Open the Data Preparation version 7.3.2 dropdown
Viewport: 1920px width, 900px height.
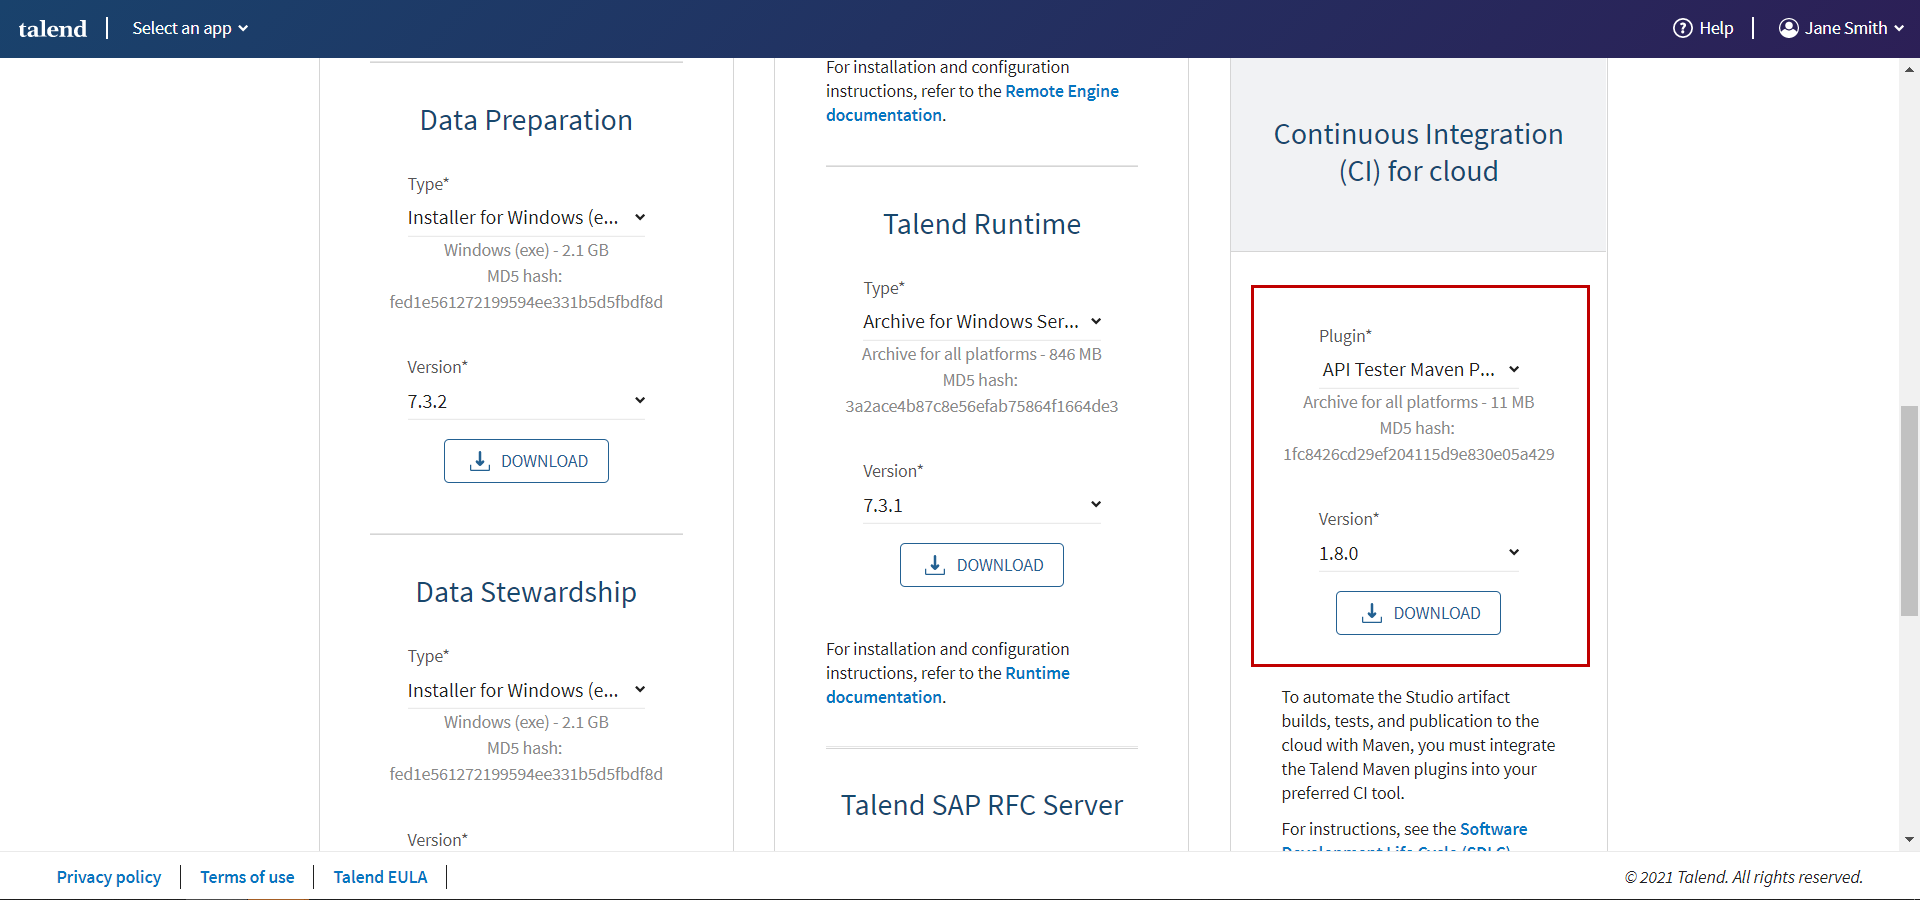[526, 401]
